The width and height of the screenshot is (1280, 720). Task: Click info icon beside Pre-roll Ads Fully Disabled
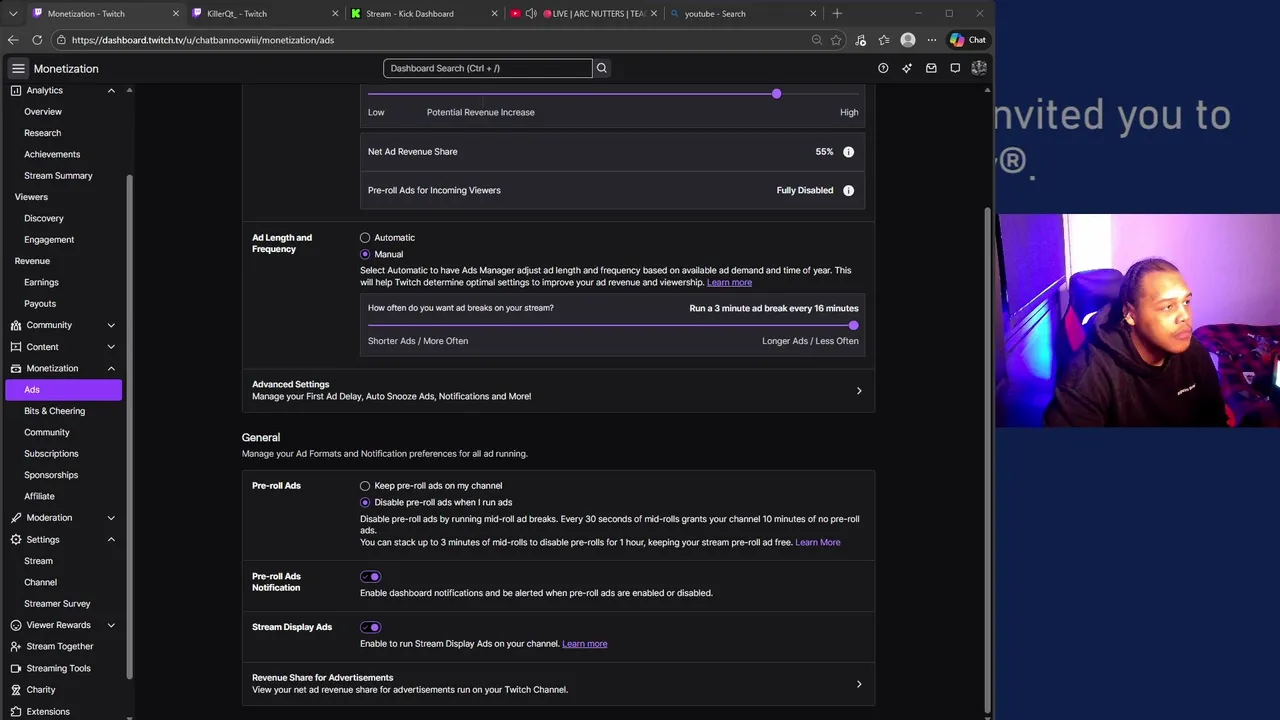(x=848, y=190)
